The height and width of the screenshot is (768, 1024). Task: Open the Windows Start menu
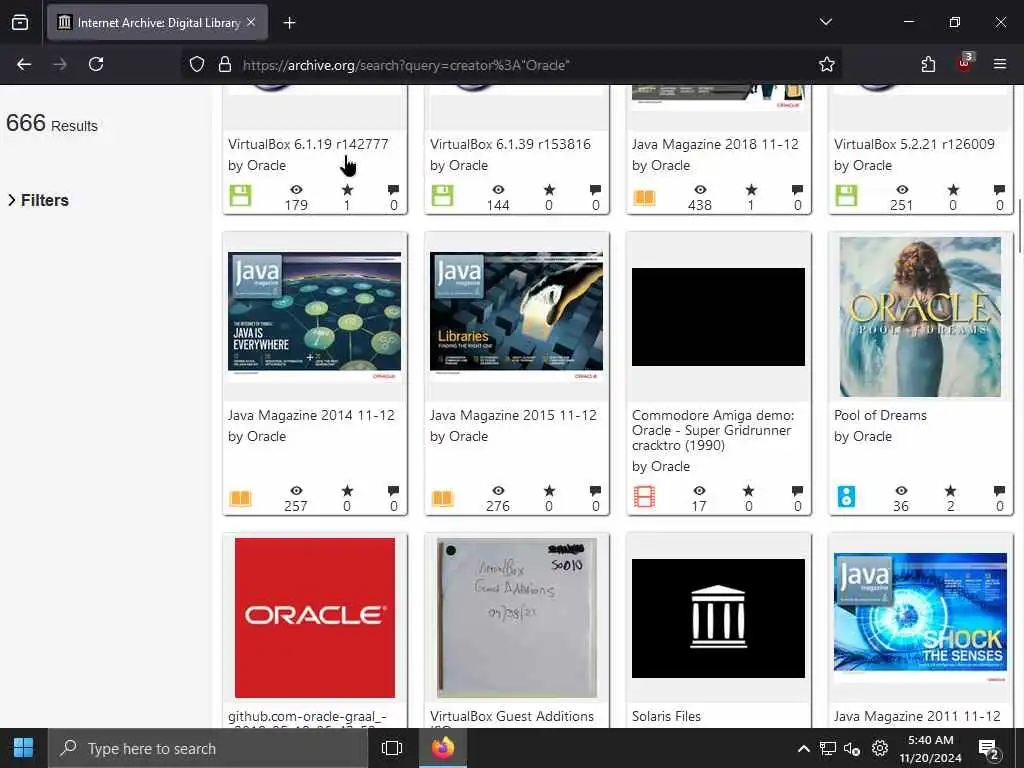pyautogui.click(x=24, y=748)
